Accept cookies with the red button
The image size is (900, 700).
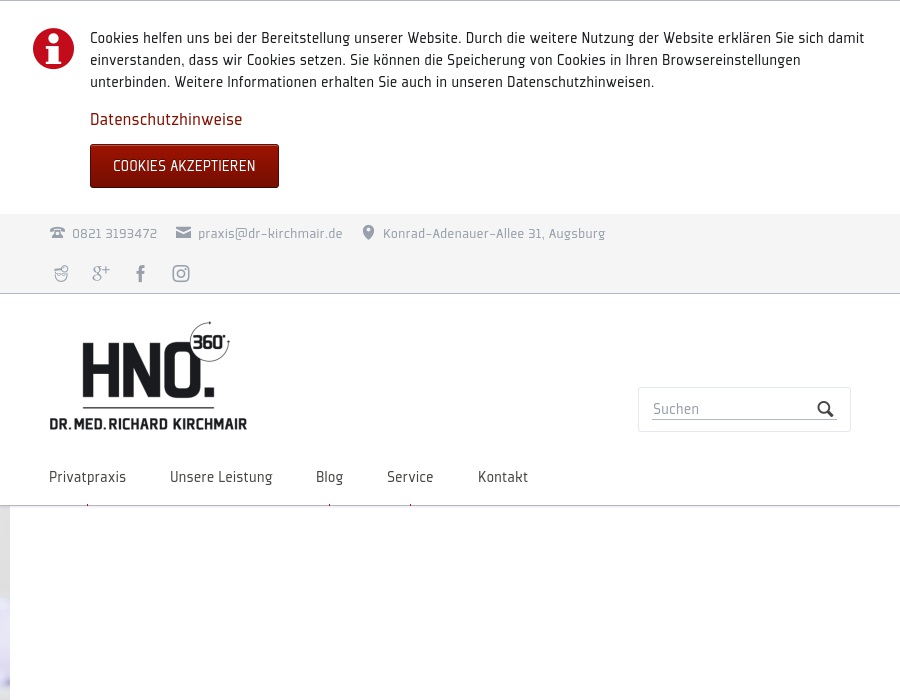[x=184, y=166]
